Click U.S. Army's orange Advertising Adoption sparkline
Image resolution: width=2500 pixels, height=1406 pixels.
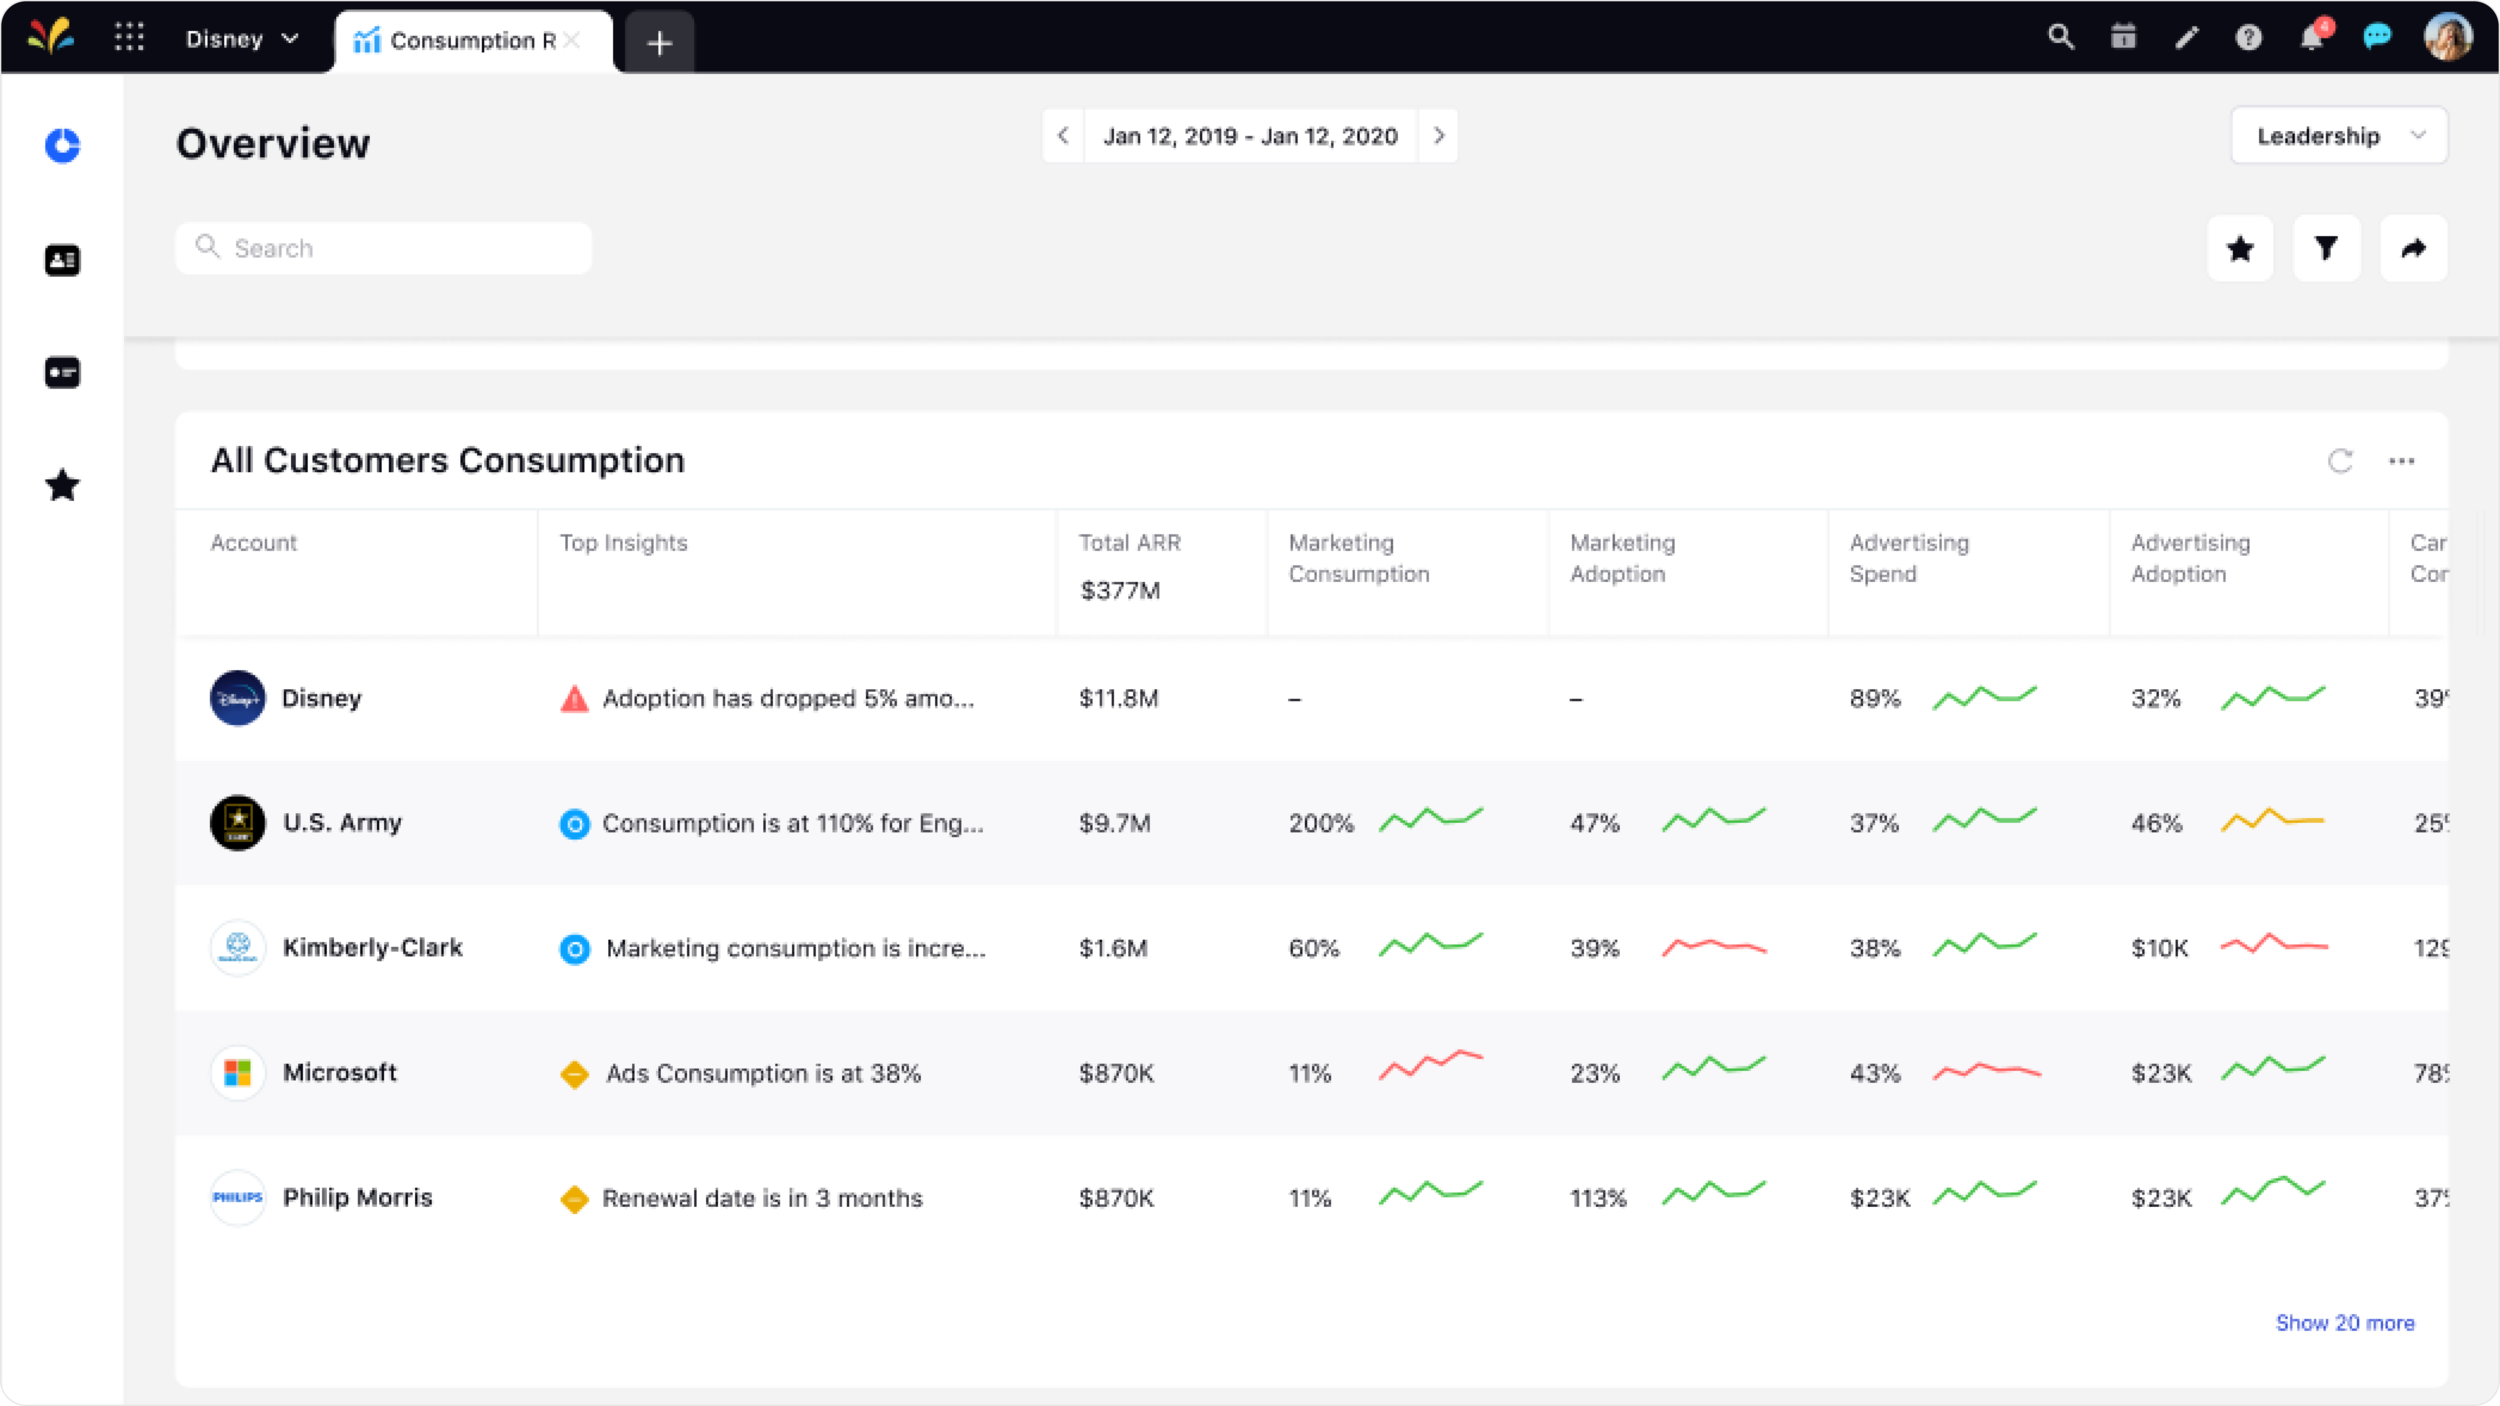(2273, 819)
